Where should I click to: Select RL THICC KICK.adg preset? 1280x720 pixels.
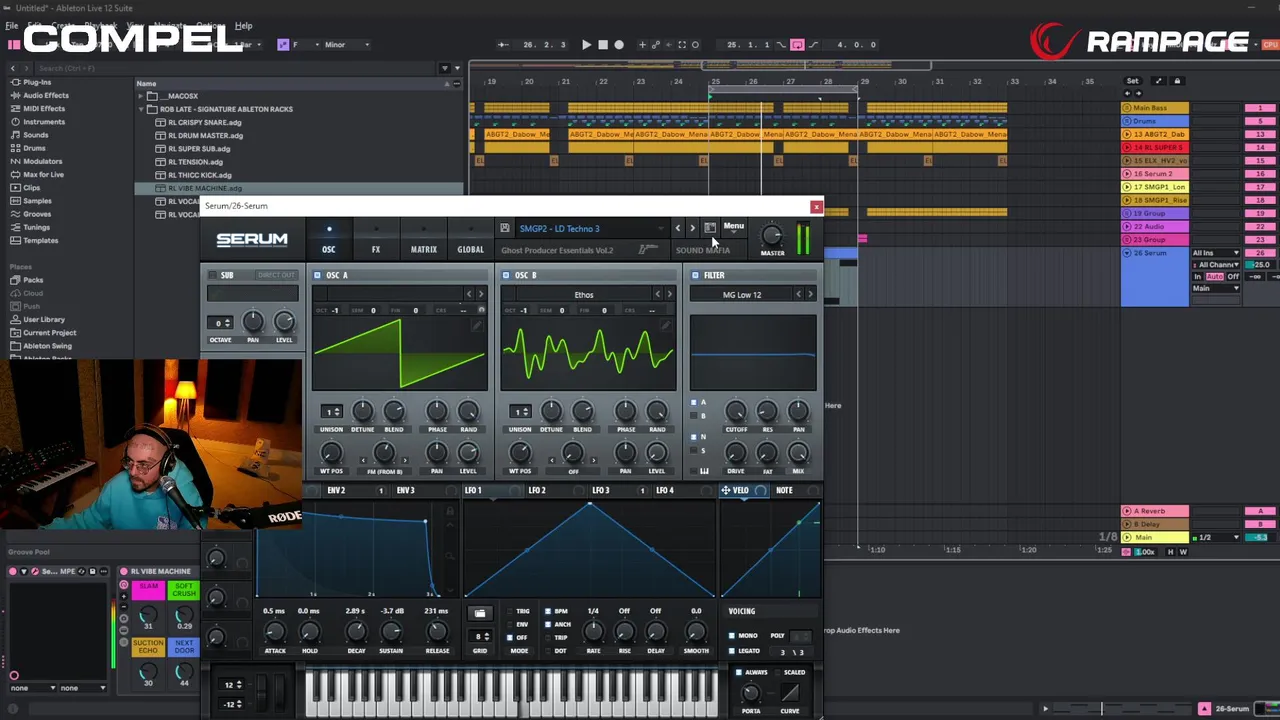tap(199, 175)
